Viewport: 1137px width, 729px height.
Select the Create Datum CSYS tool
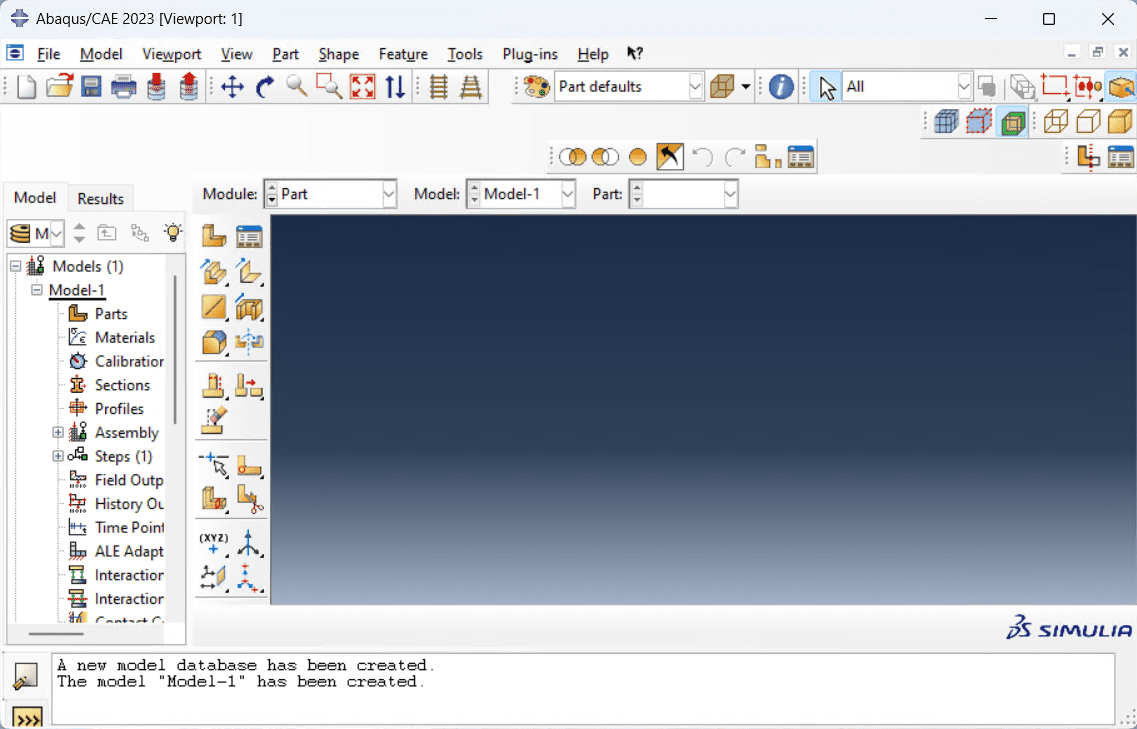[249, 578]
